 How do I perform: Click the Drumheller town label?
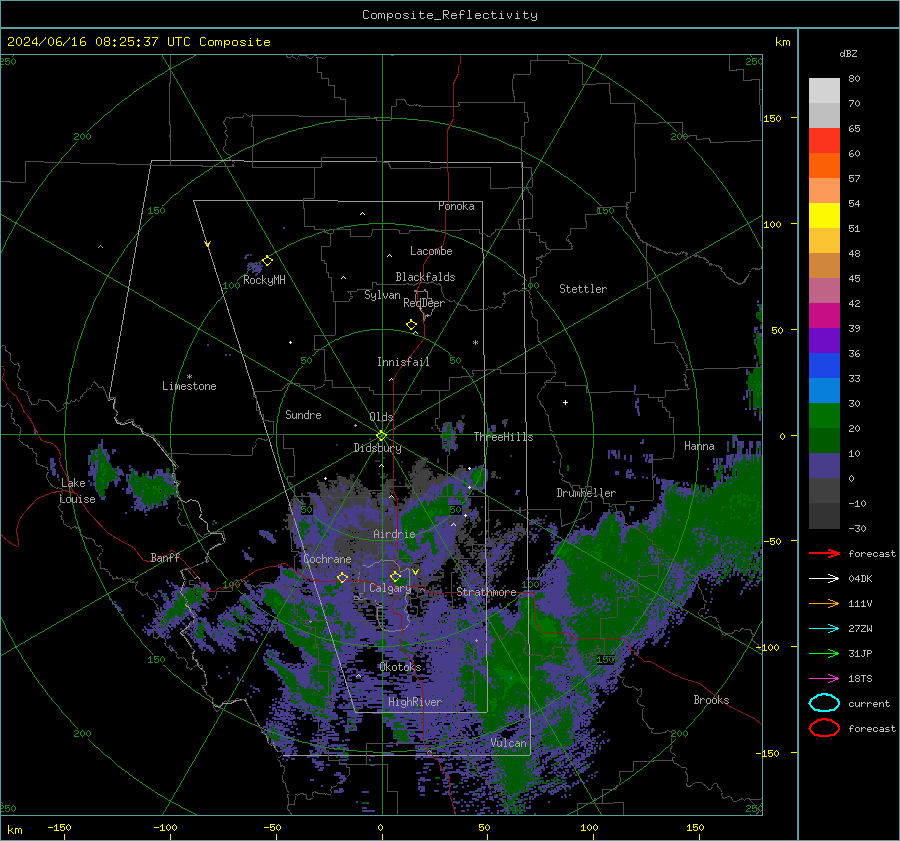[586, 493]
